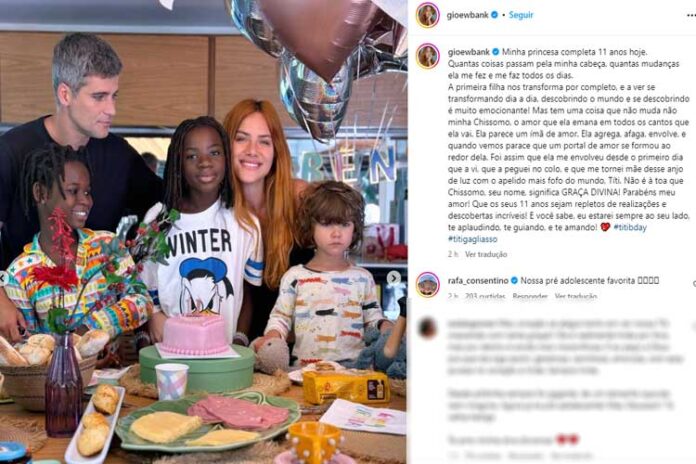Click rafa_consentino username in comment

[x=478, y=281]
